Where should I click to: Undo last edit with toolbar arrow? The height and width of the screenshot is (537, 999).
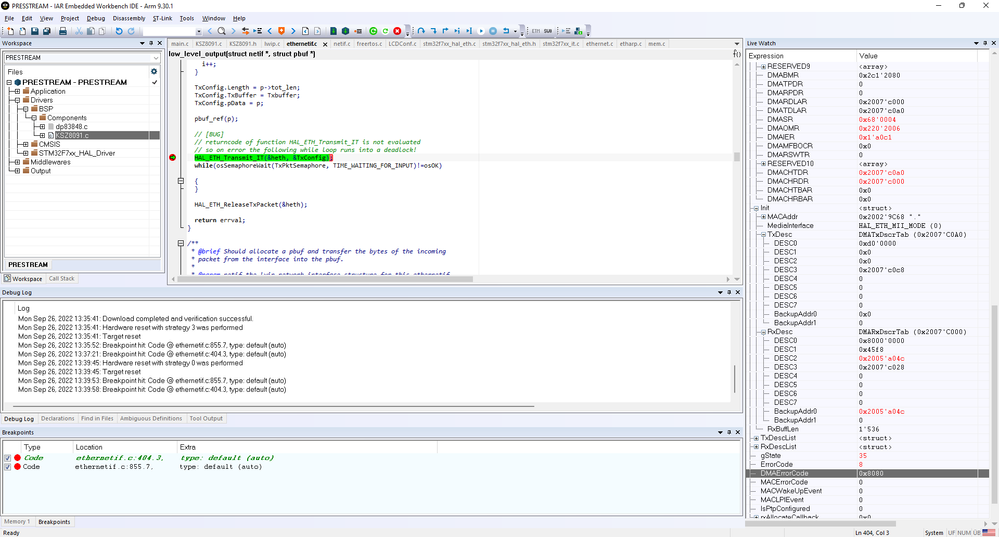pyautogui.click(x=119, y=31)
